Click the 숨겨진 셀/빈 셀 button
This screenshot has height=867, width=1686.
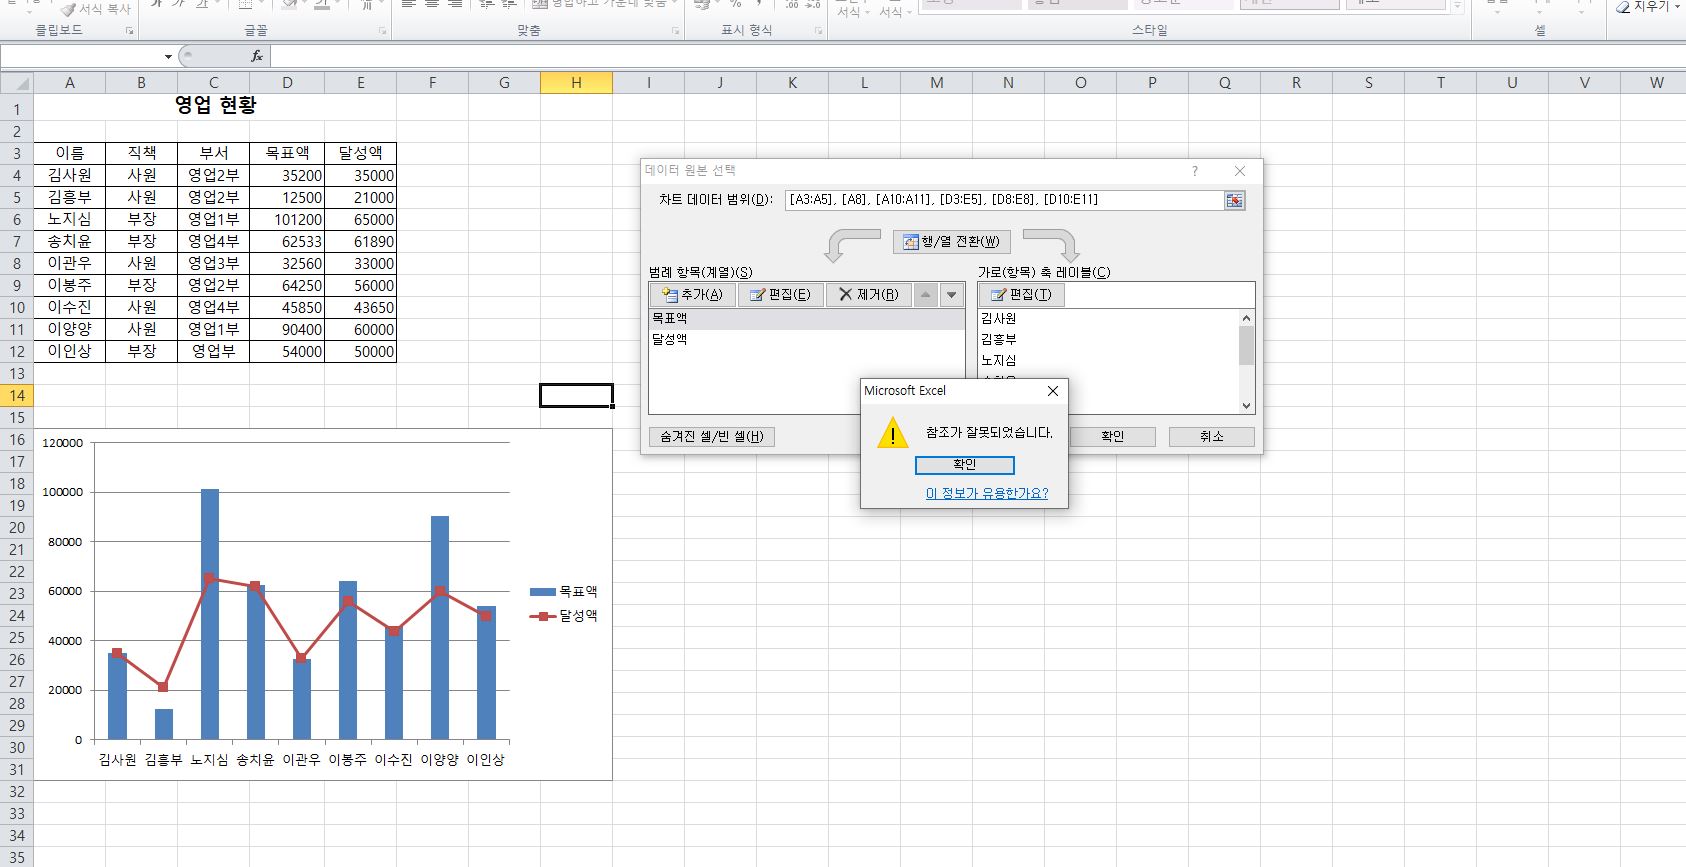711,436
